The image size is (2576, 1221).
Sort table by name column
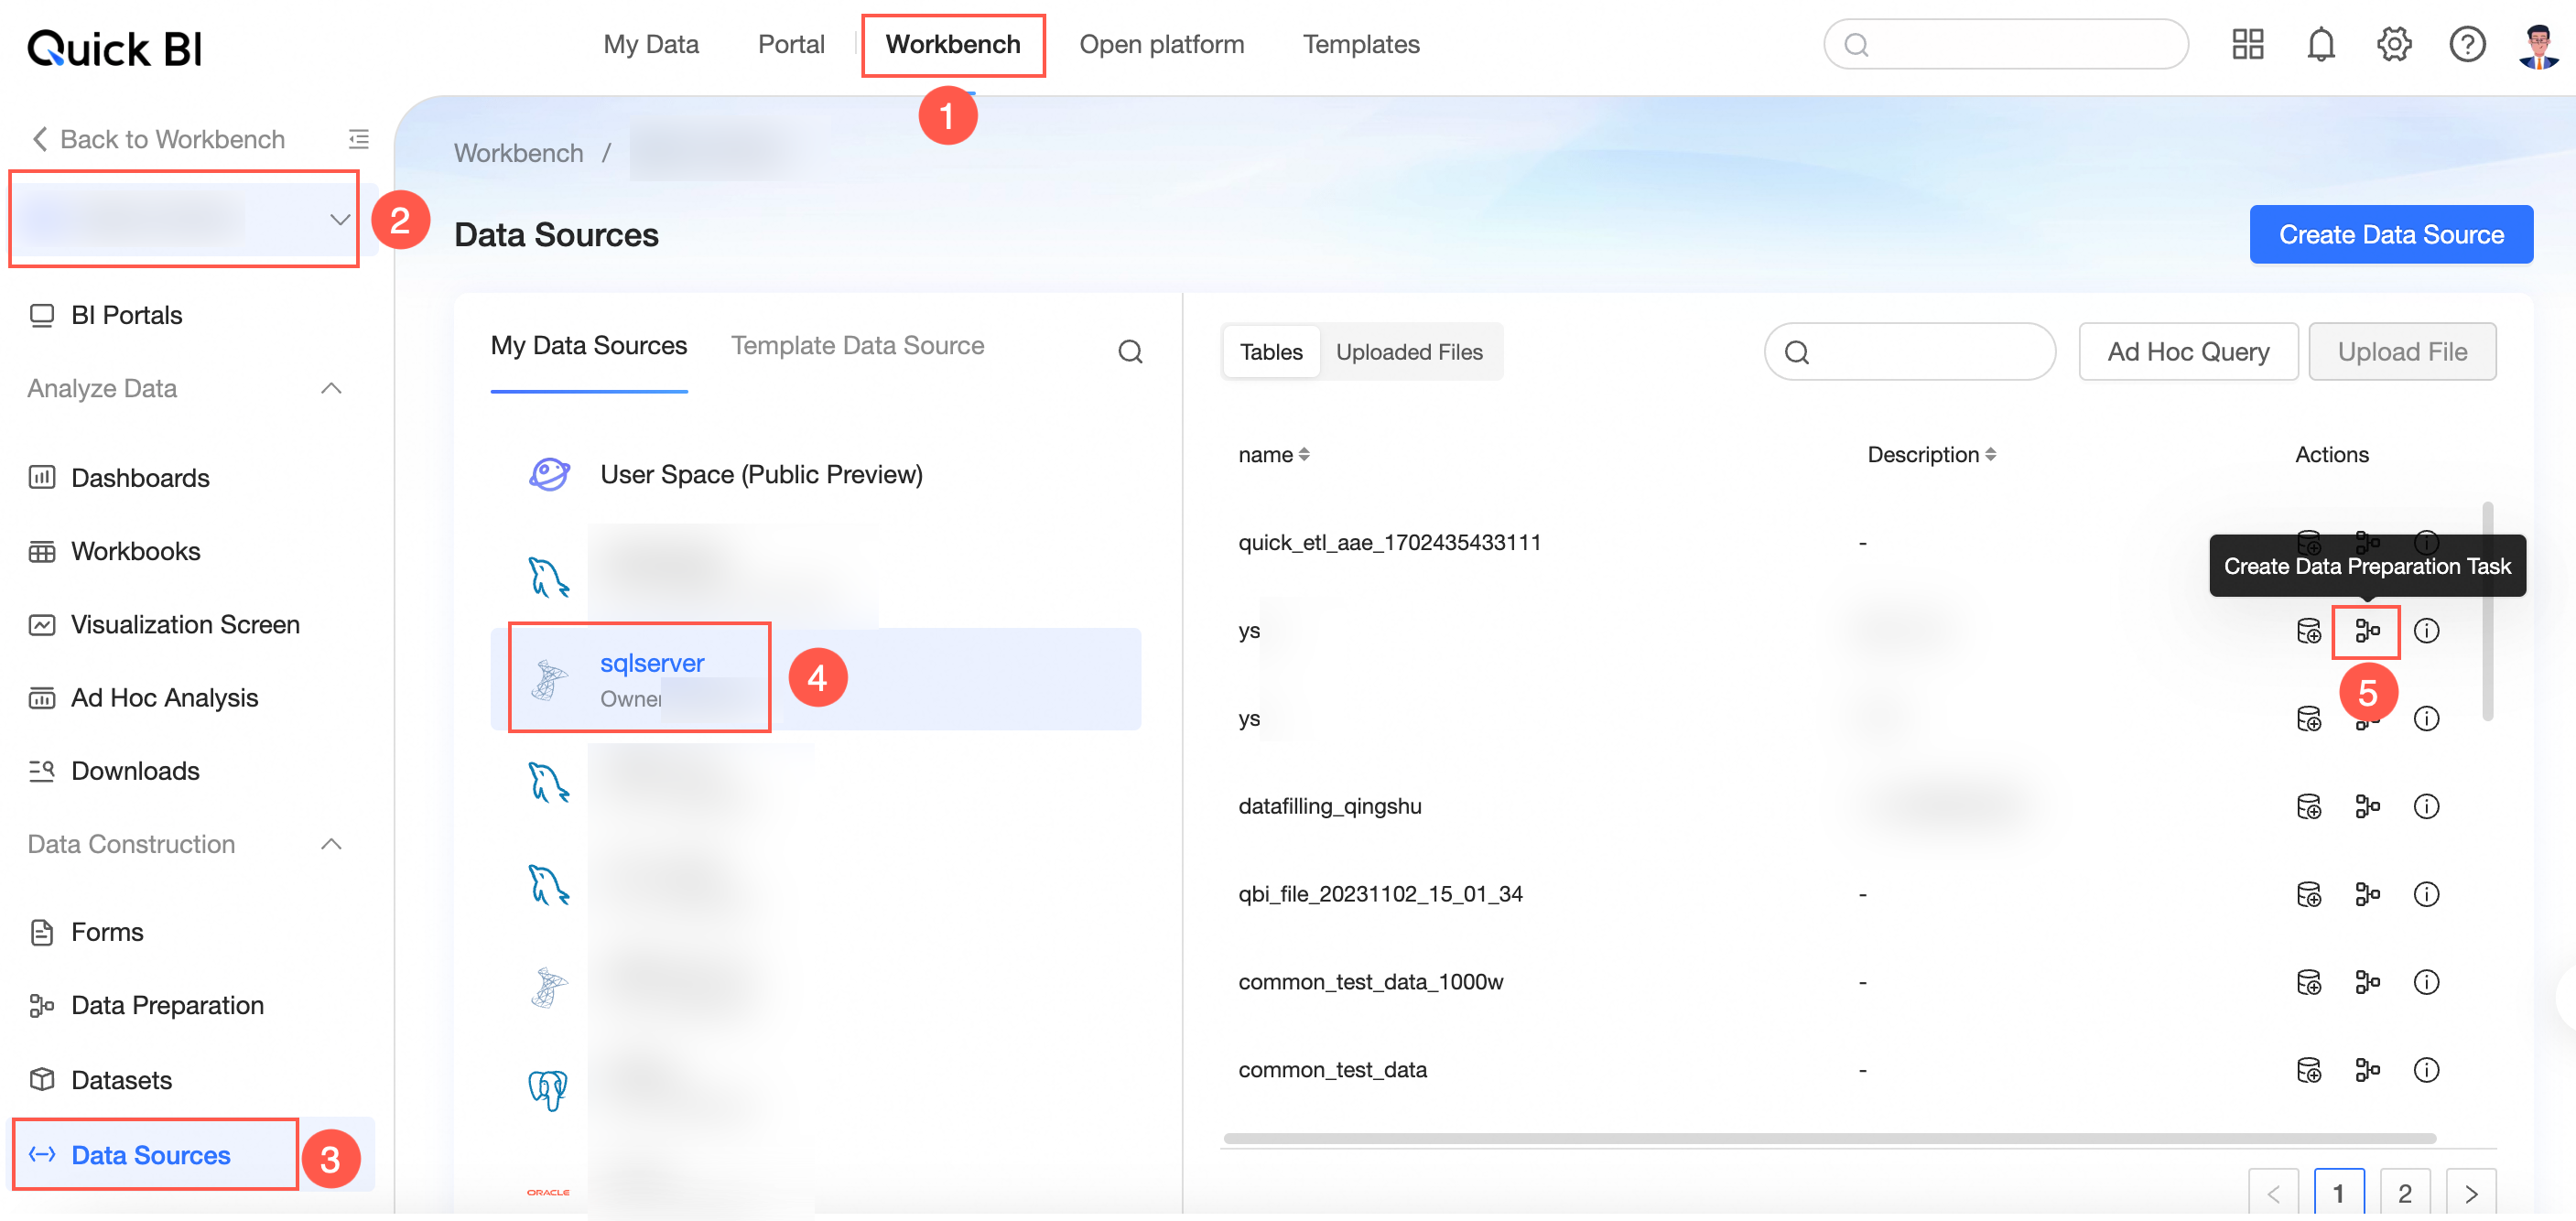click(1303, 455)
